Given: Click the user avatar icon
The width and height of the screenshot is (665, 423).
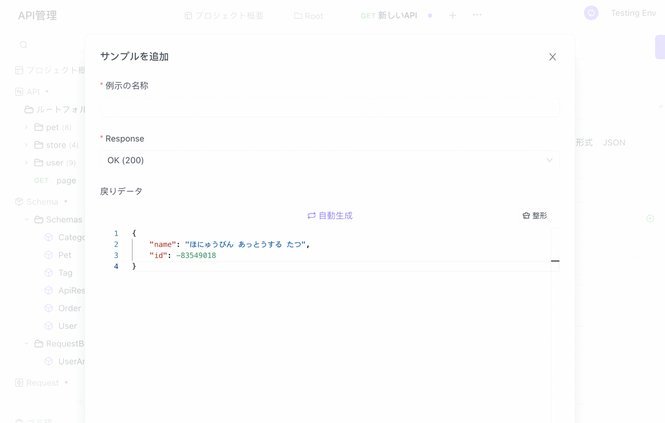Looking at the screenshot, I should click(x=591, y=13).
